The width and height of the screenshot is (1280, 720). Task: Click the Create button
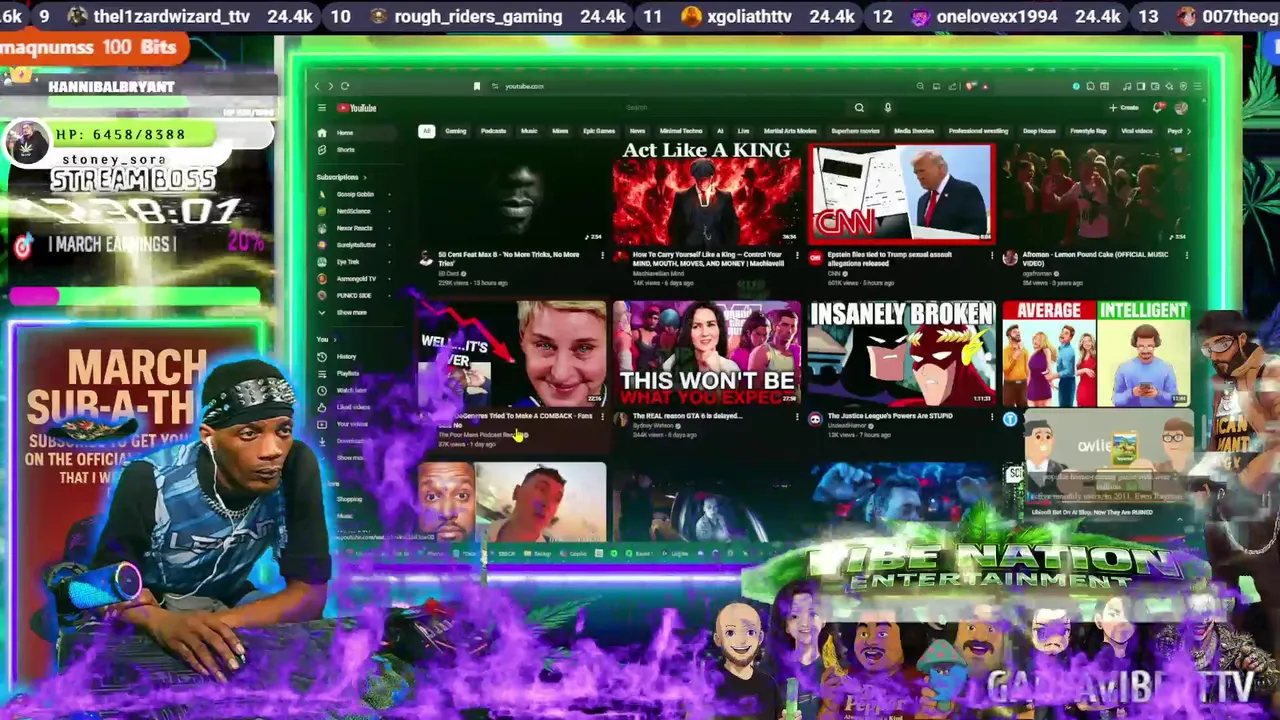(x=1124, y=108)
